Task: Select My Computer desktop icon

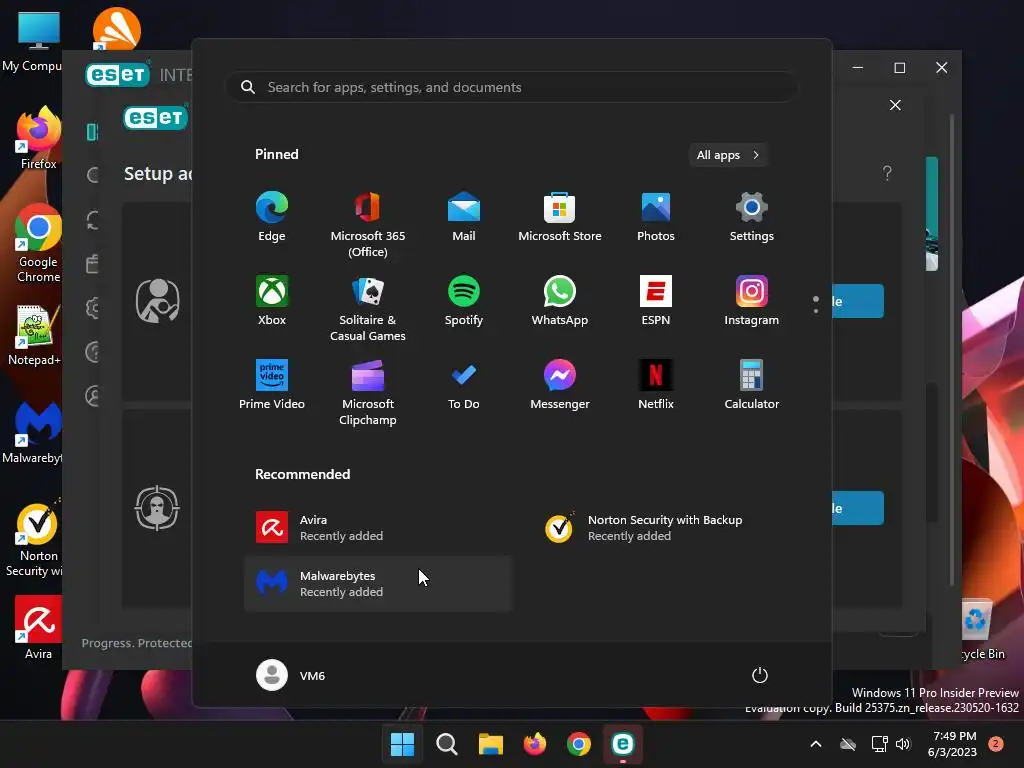Action: tap(33, 42)
